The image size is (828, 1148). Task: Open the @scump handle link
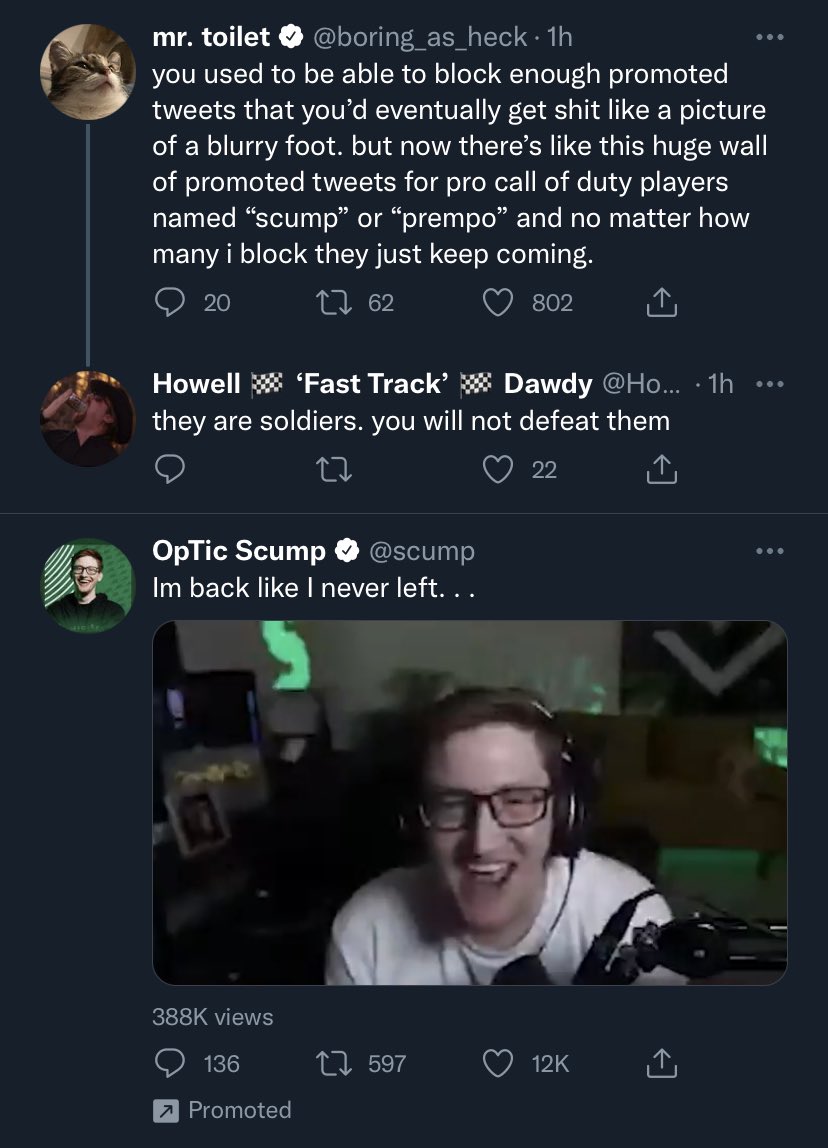(422, 551)
